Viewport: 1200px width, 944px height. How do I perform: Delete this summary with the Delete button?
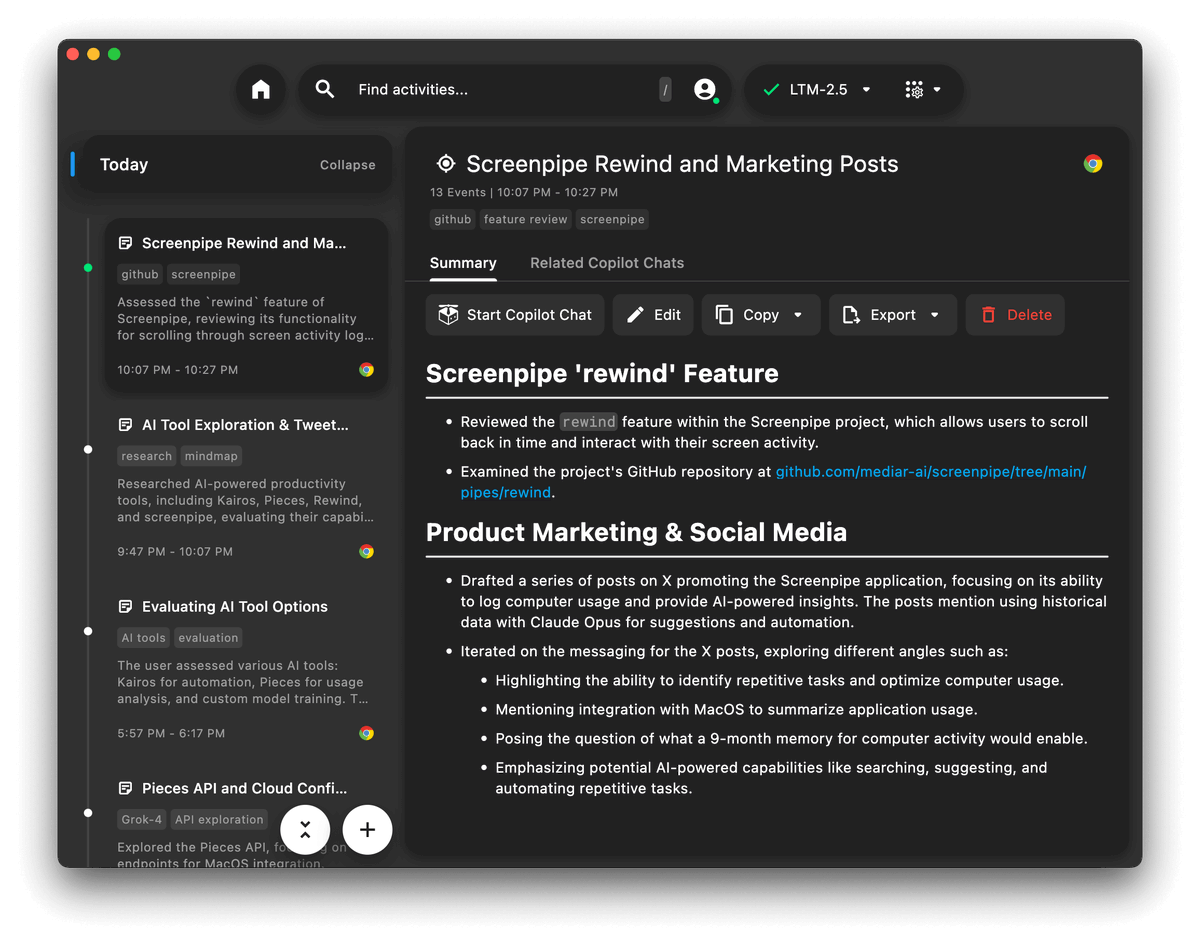pyautogui.click(x=1015, y=315)
